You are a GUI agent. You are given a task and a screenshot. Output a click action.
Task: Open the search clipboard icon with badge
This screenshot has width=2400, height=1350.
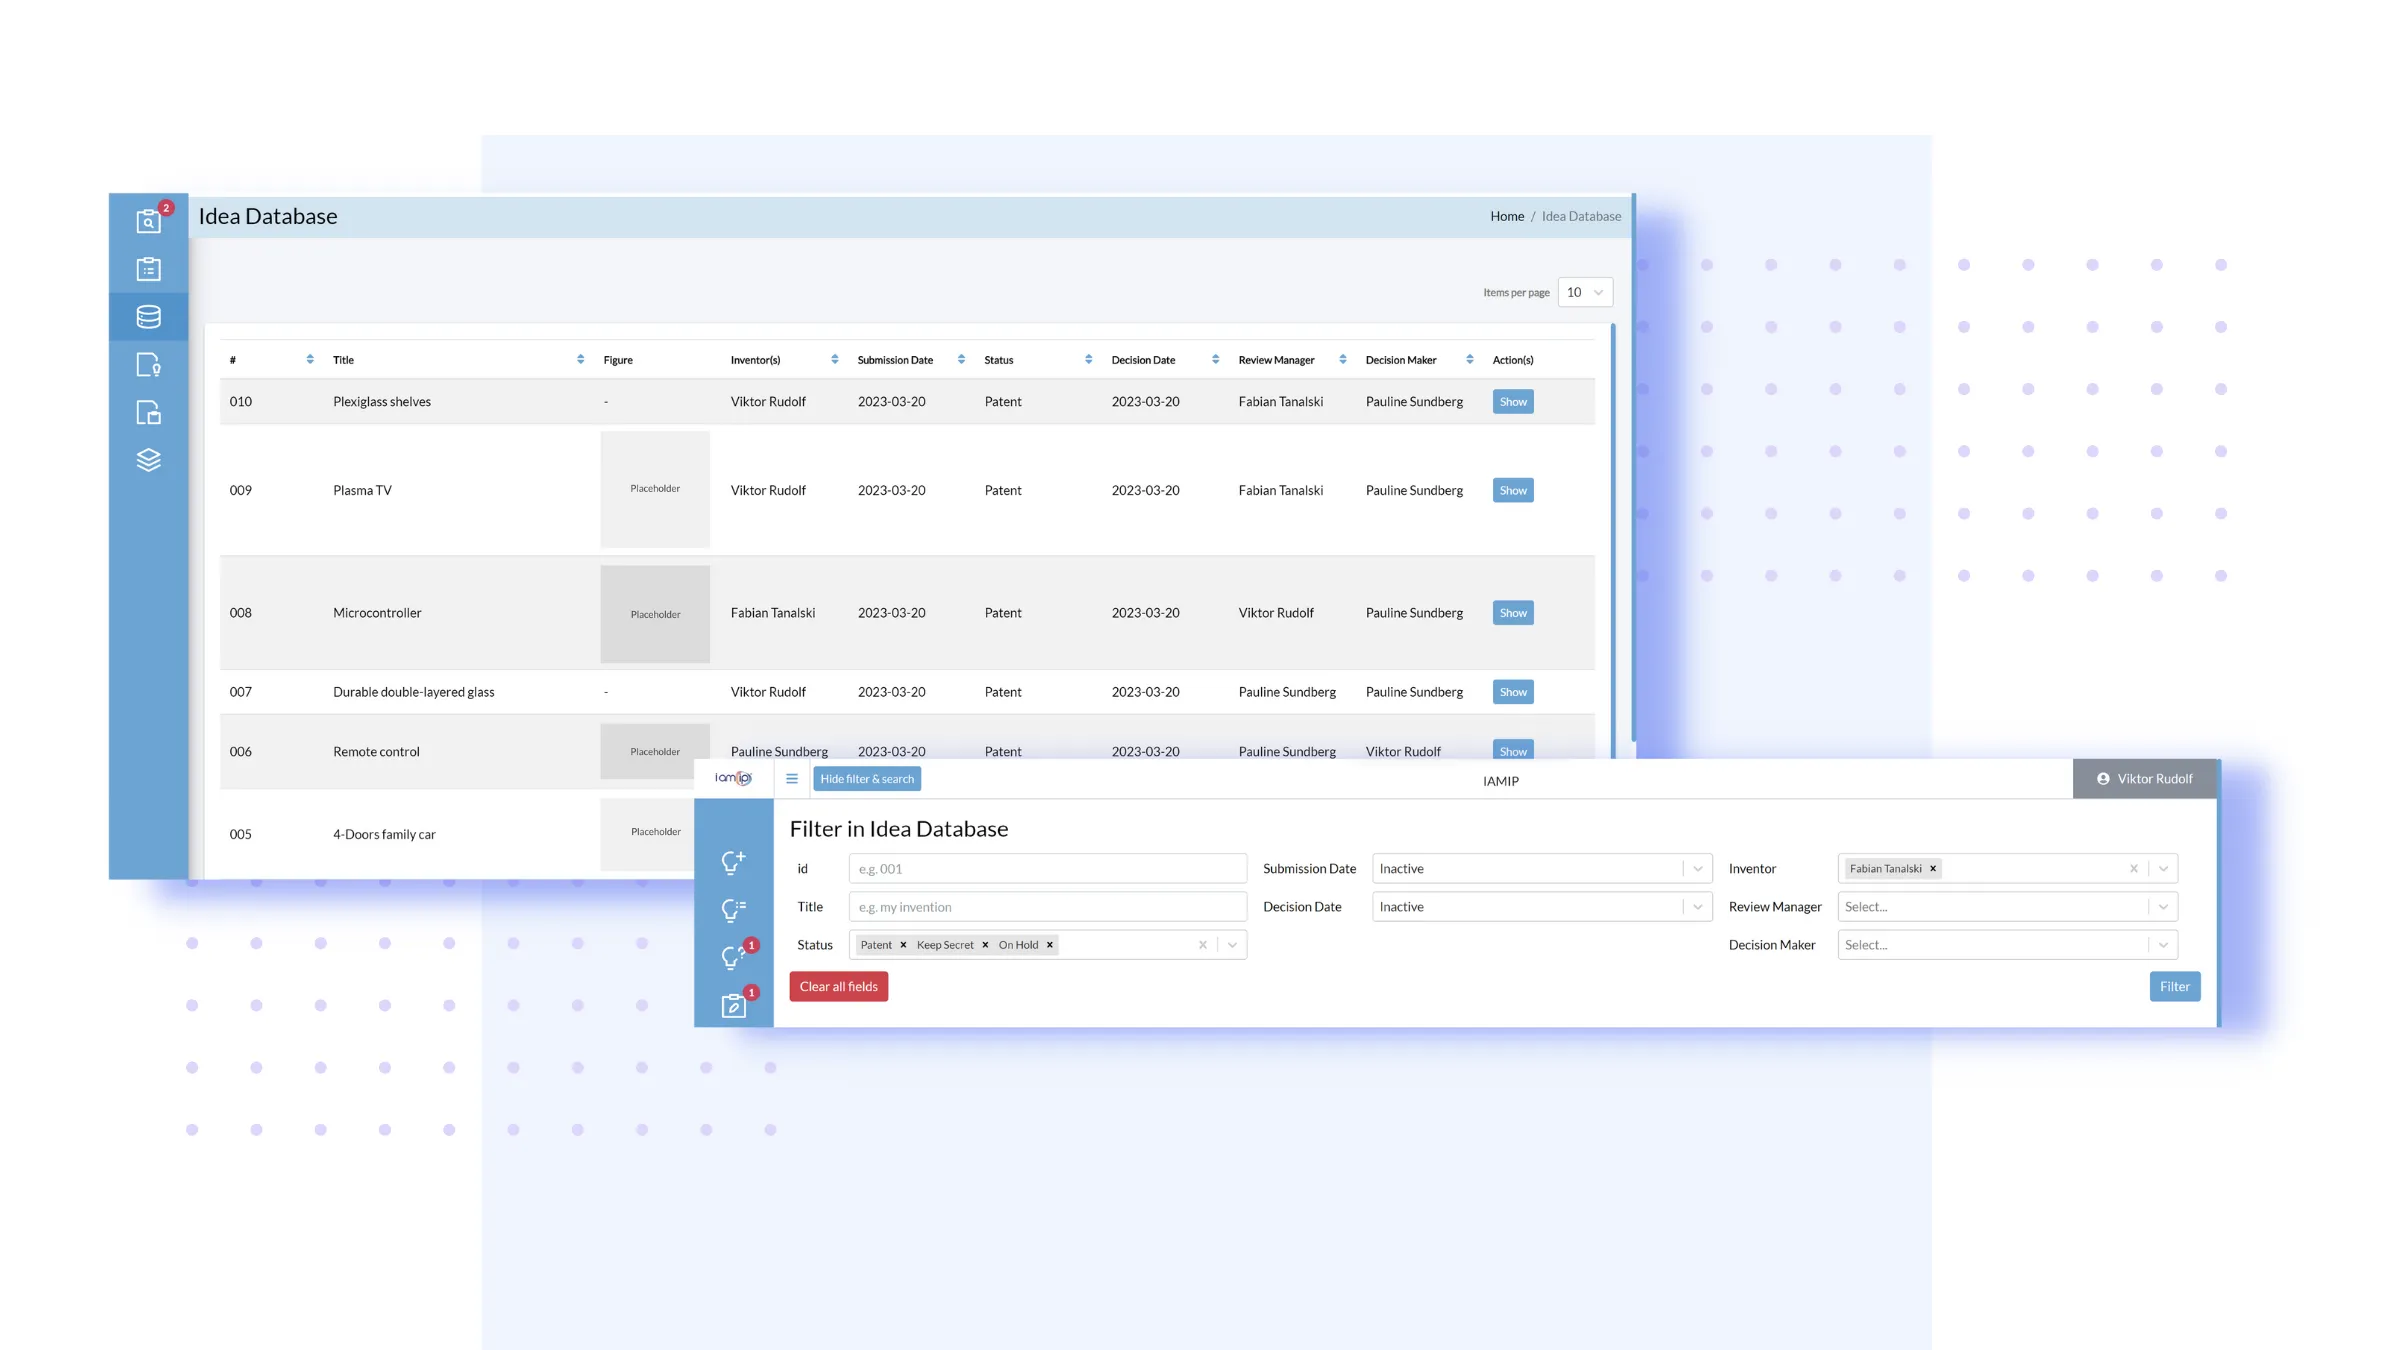pos(148,221)
